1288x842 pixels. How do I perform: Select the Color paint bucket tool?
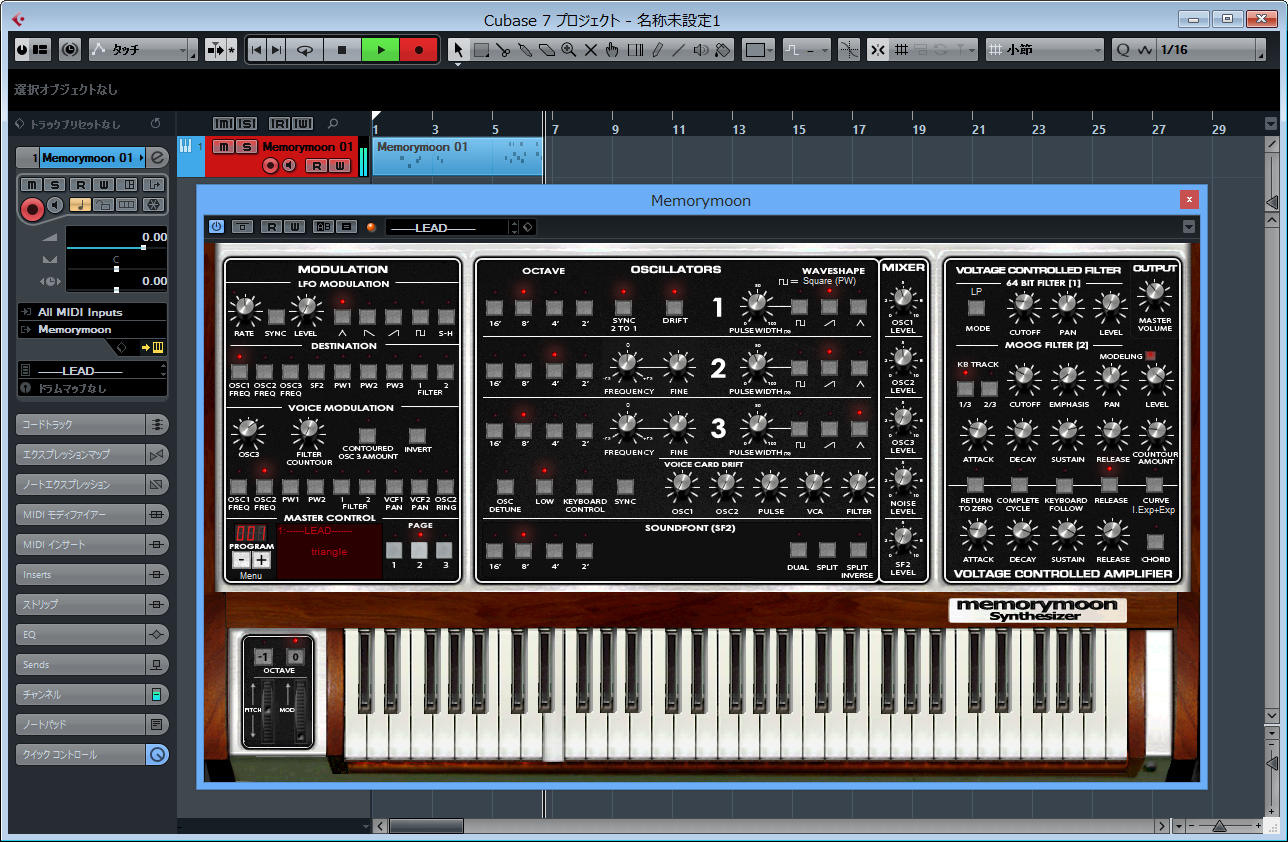pos(723,49)
